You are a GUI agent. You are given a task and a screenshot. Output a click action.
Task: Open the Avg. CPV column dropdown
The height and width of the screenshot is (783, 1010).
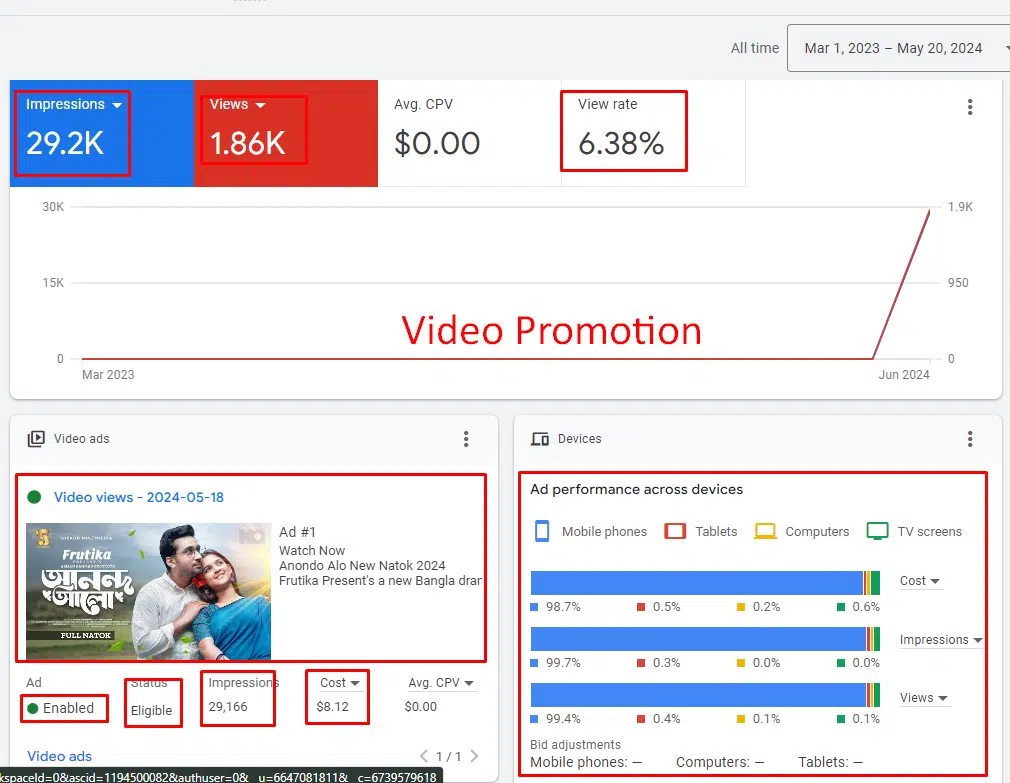point(469,684)
